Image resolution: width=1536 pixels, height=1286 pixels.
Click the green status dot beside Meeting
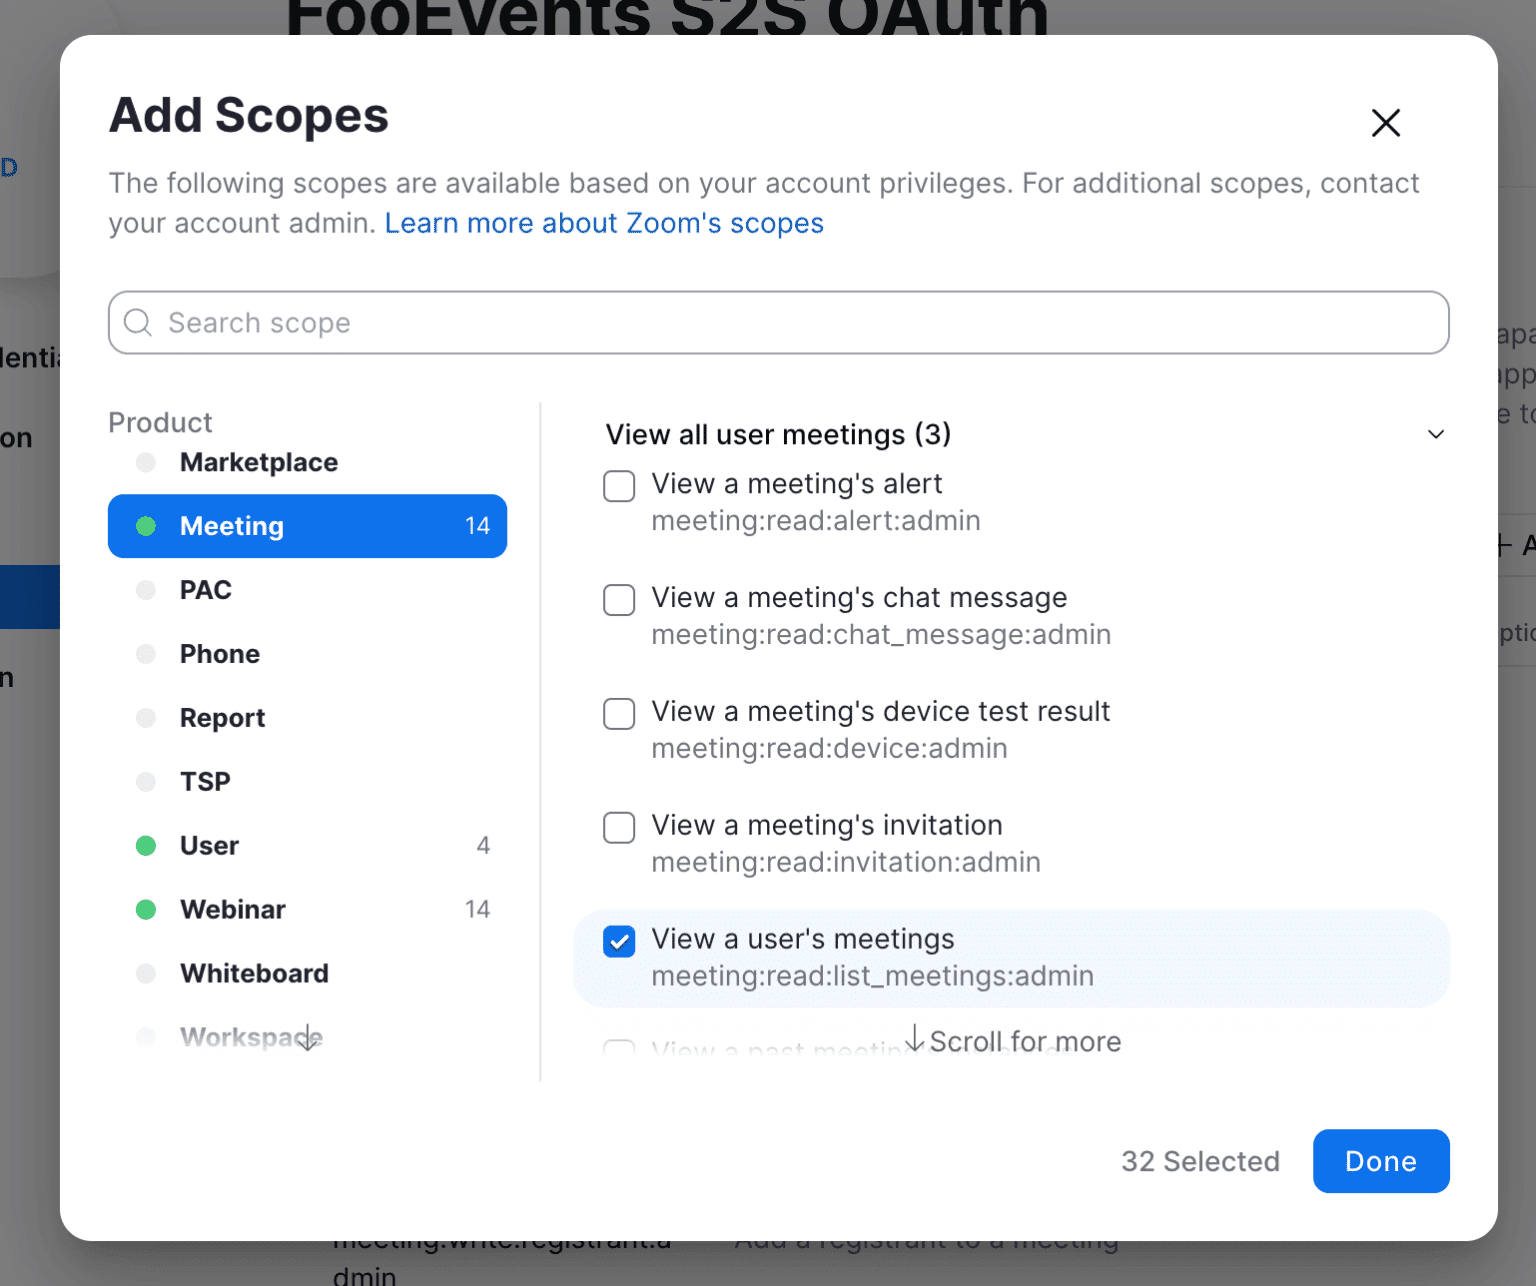click(146, 526)
